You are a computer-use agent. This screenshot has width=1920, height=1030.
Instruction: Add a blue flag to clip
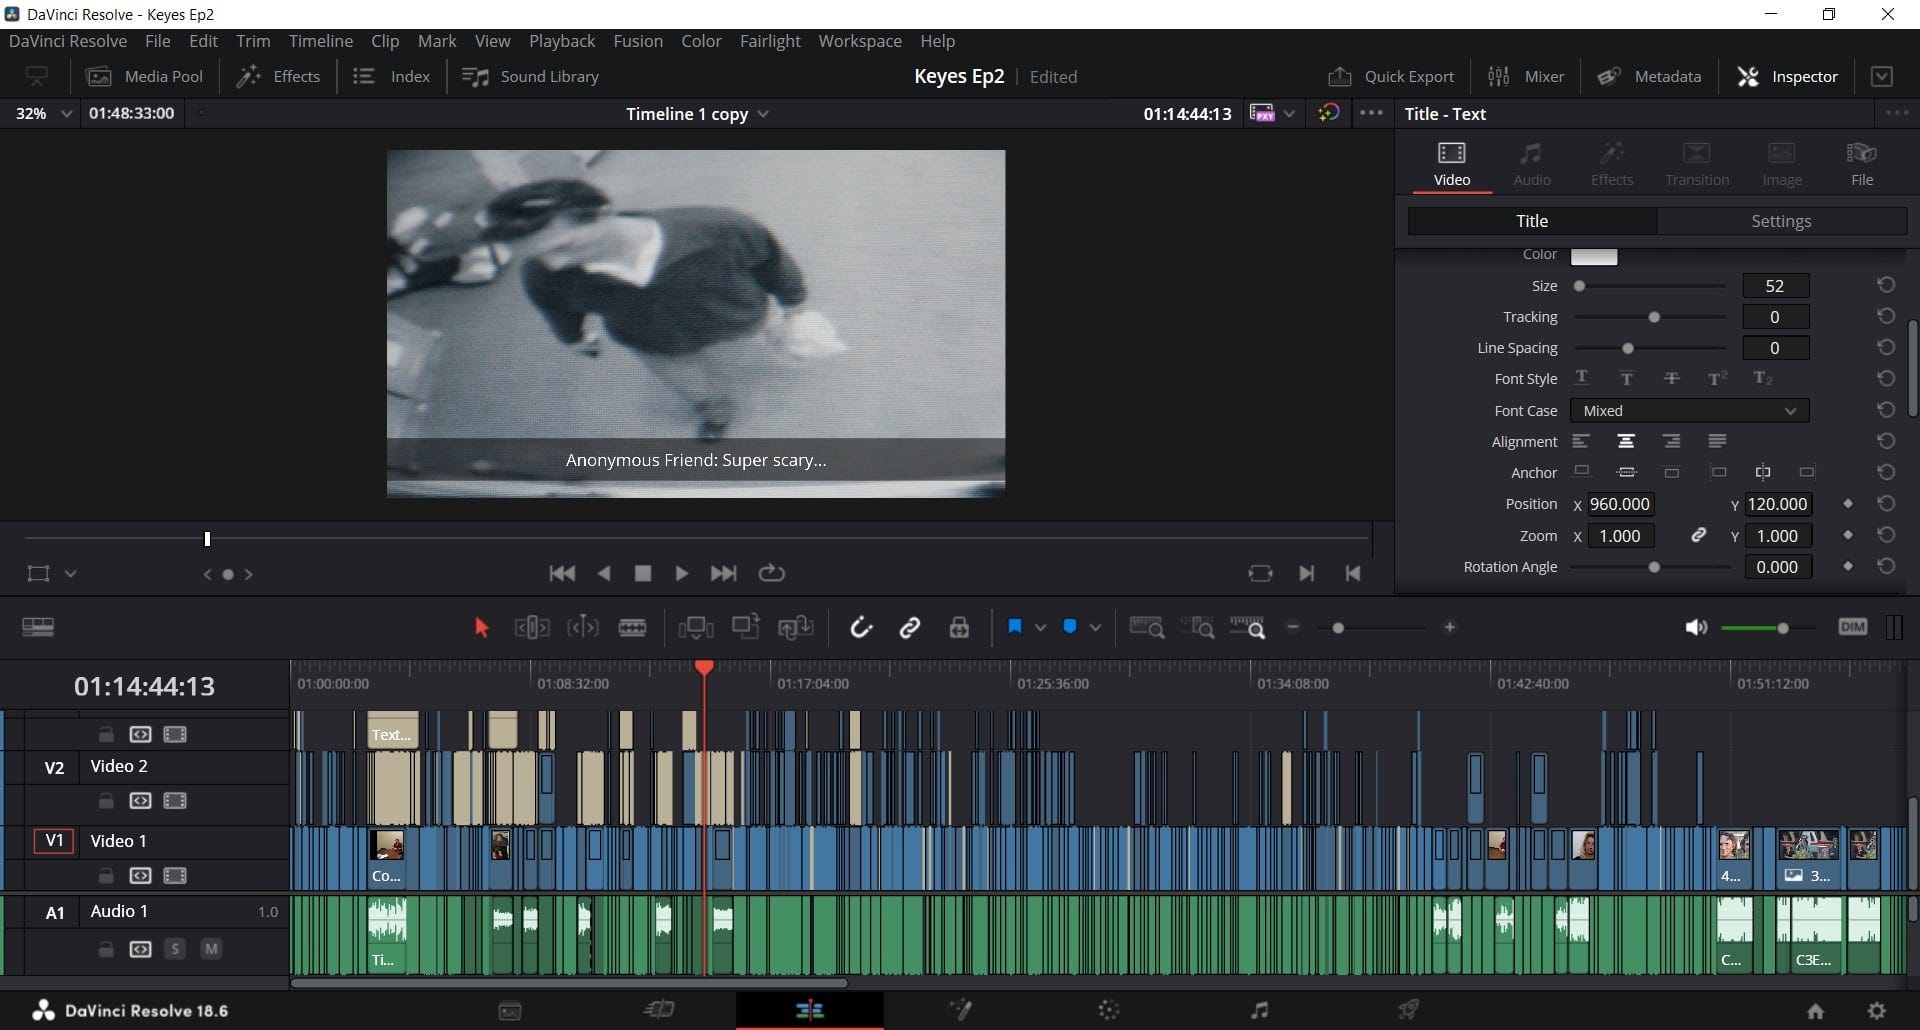click(1015, 627)
